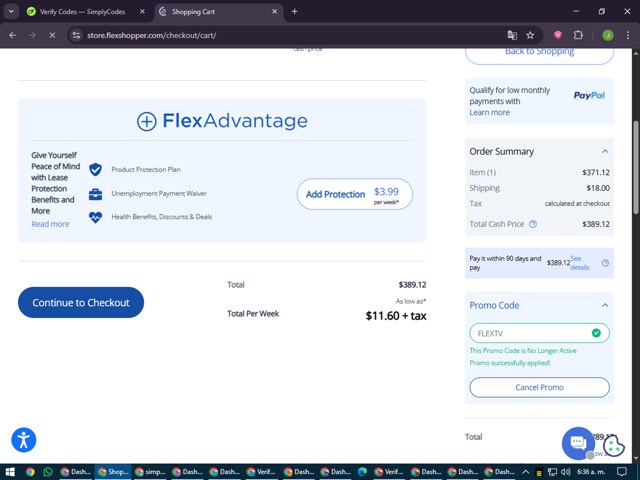This screenshot has height=480, width=640.
Task: Switch to the 'simp...' taskbar window
Action: (151, 472)
